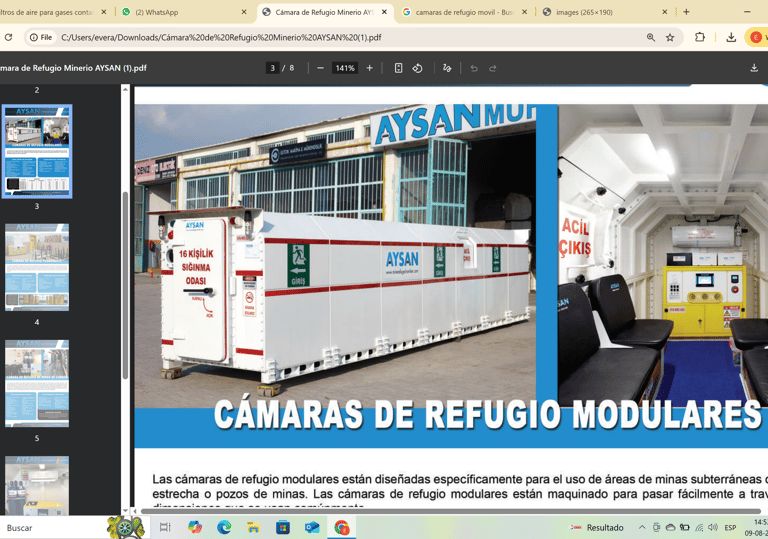Select the Cámara de Refugio Minerio tab
Image resolution: width=768 pixels, height=539 pixels.
click(323, 12)
